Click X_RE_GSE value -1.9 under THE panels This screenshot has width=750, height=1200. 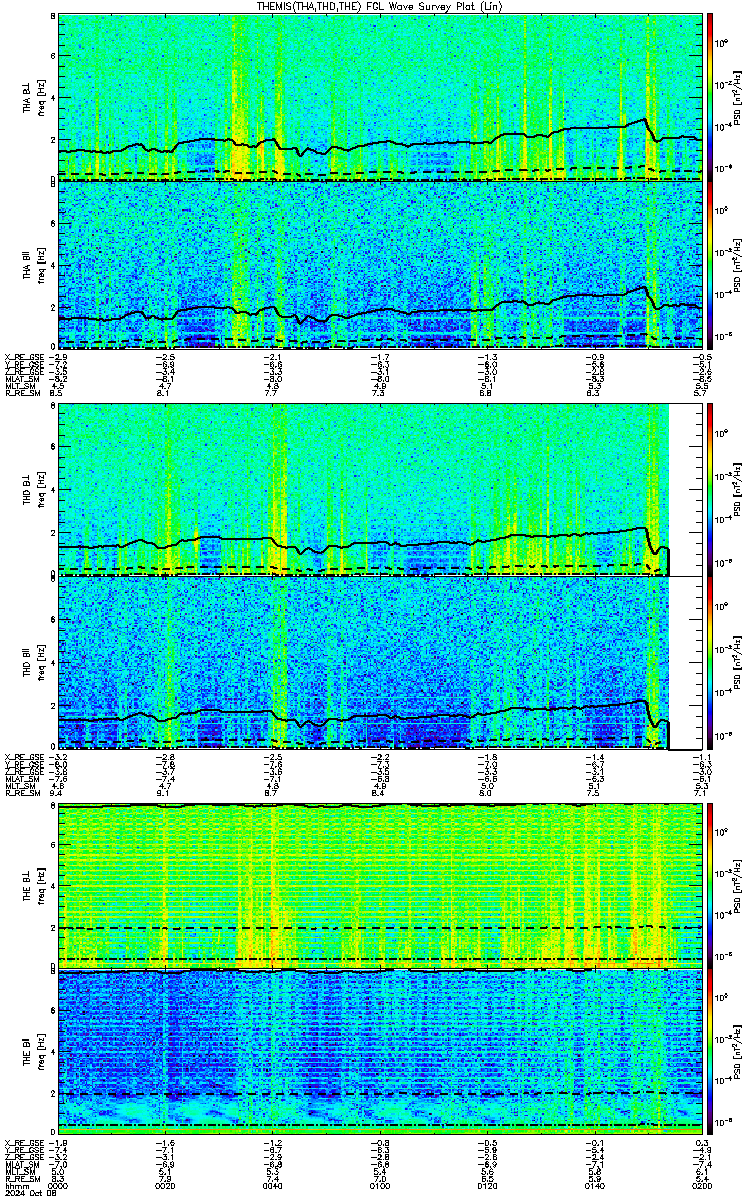tap(56, 1142)
